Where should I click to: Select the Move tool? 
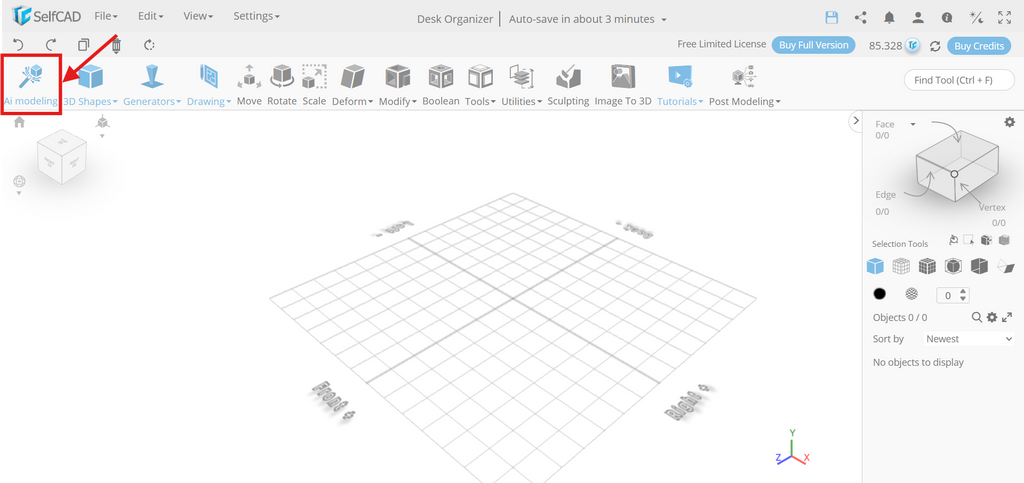[249, 85]
